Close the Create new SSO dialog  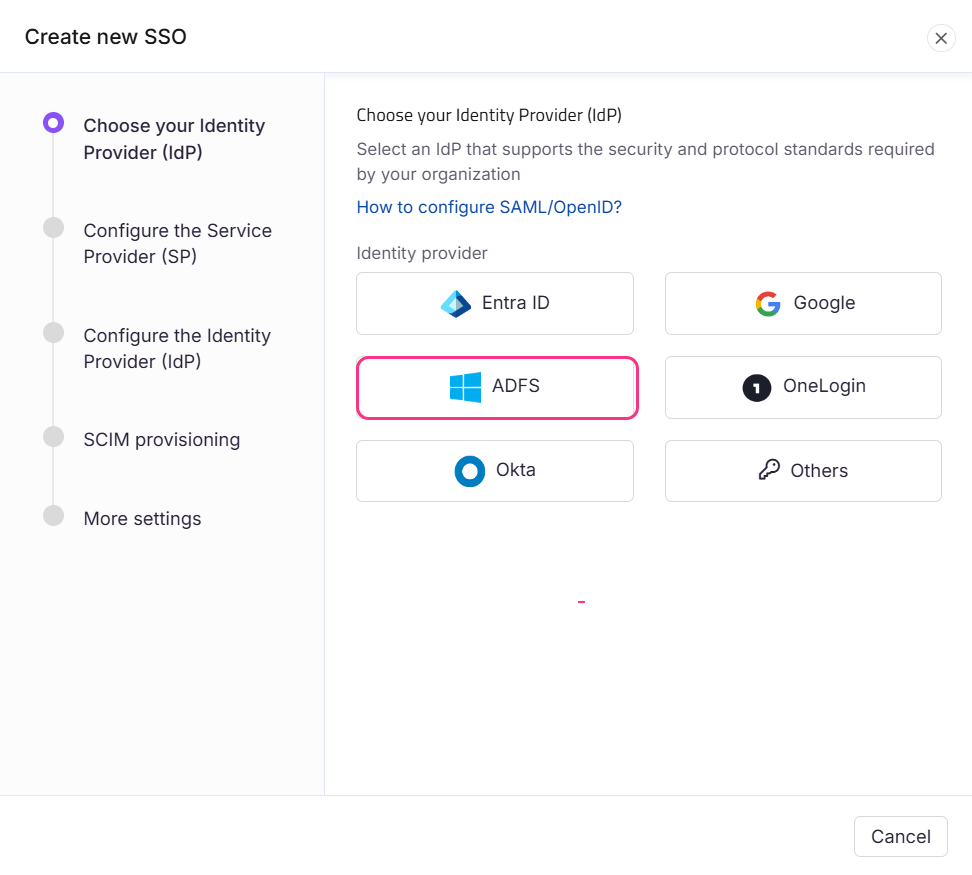click(x=941, y=38)
